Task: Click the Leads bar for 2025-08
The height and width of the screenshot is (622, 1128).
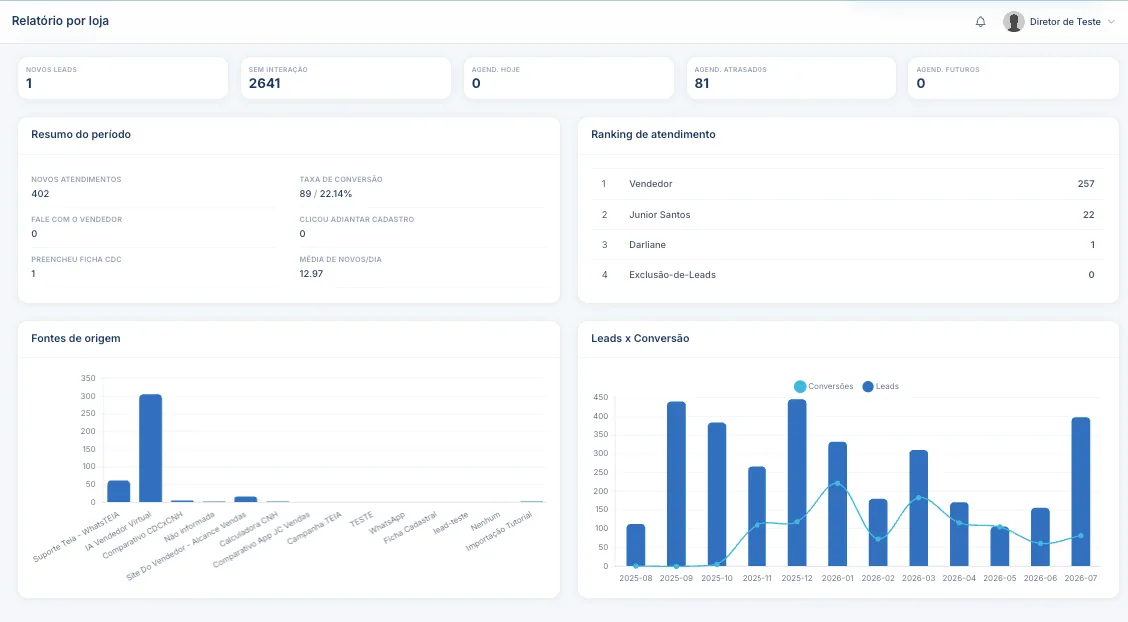Action: [x=636, y=545]
